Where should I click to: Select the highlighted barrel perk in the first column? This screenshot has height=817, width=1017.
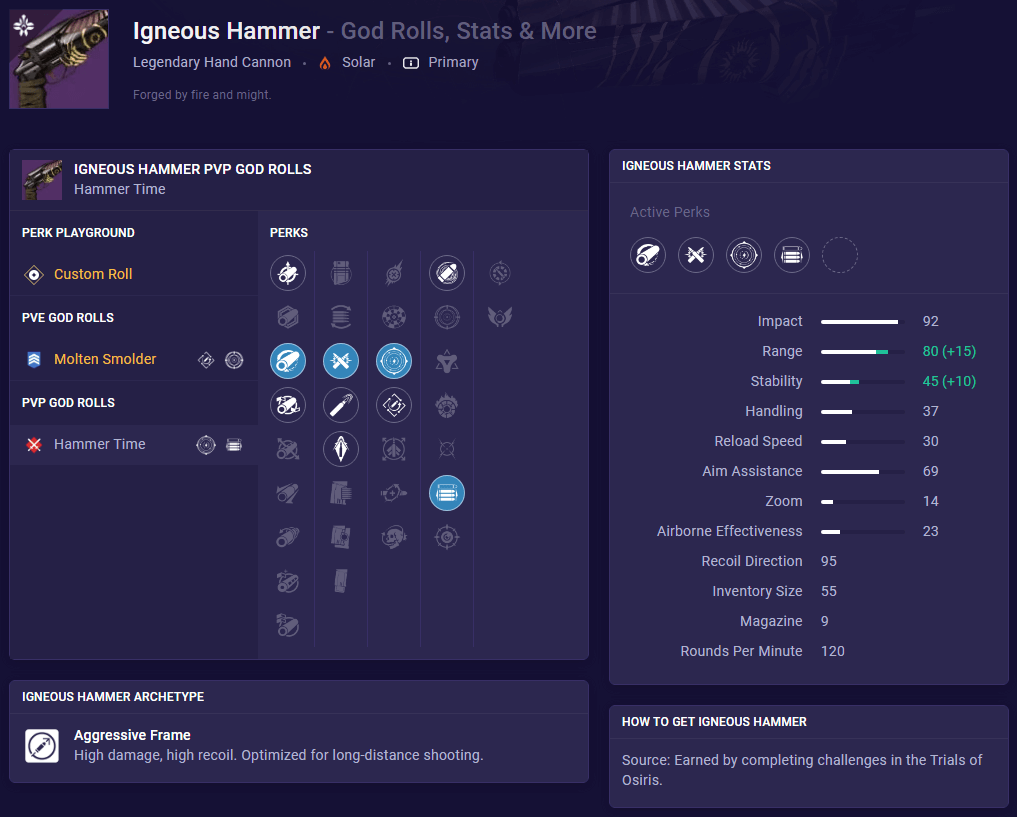(x=288, y=361)
